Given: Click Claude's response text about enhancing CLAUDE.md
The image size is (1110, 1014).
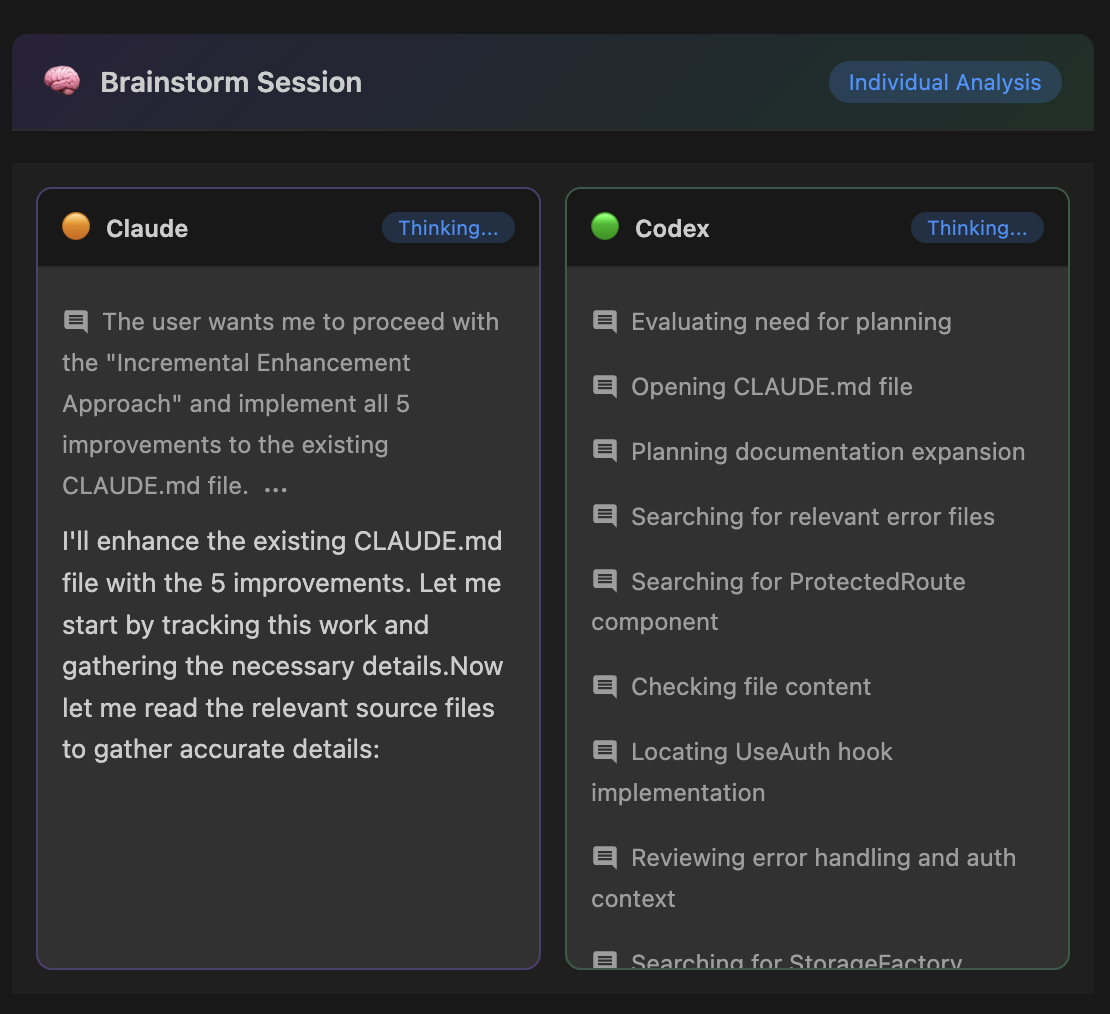Looking at the screenshot, I should (282, 645).
